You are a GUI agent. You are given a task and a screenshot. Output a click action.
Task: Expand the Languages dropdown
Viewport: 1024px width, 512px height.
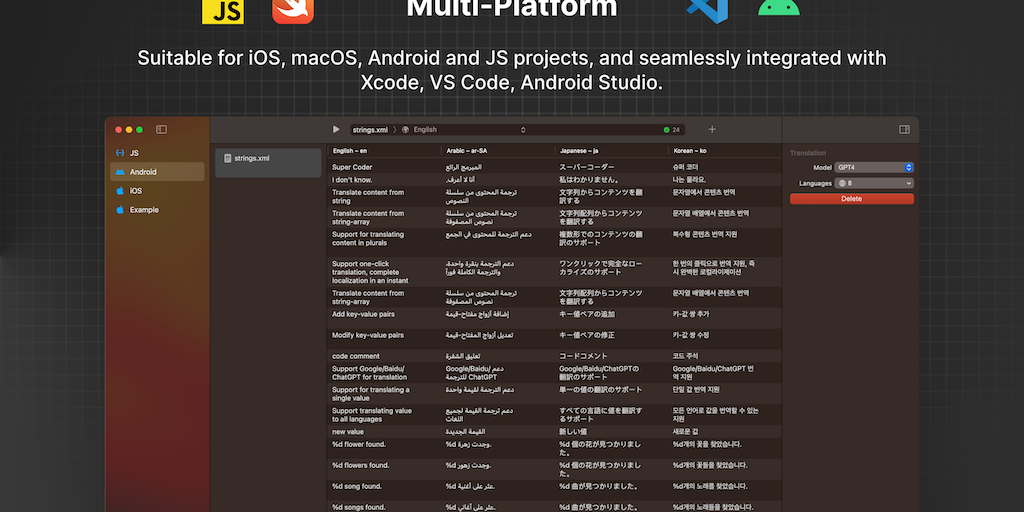click(x=874, y=183)
